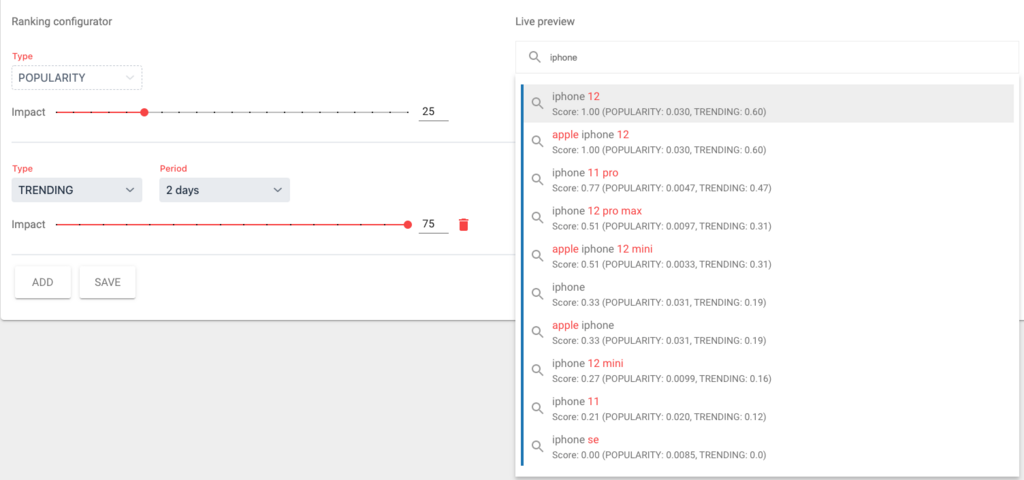Screen dimensions: 1024x480
Task: Open the POPULARITY type dropdown
Action: click(x=77, y=78)
